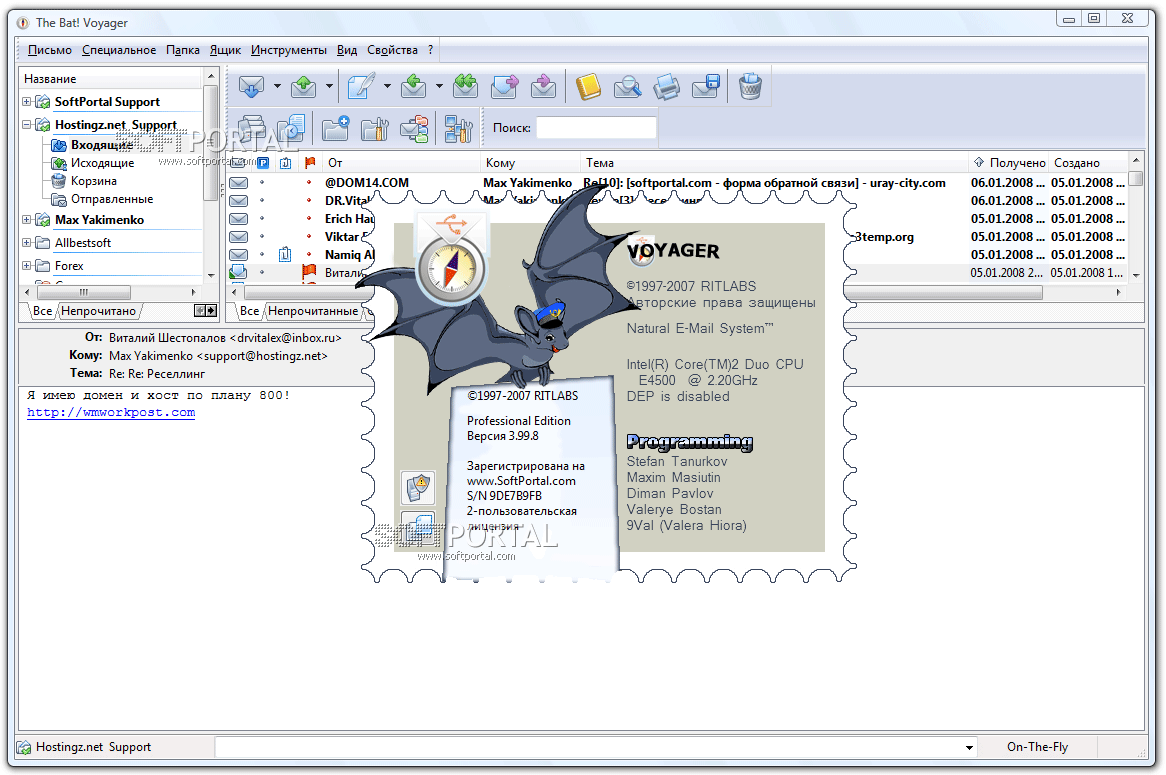The height and width of the screenshot is (775, 1166).
Task: Click the Поиск search input field
Action: click(x=596, y=128)
